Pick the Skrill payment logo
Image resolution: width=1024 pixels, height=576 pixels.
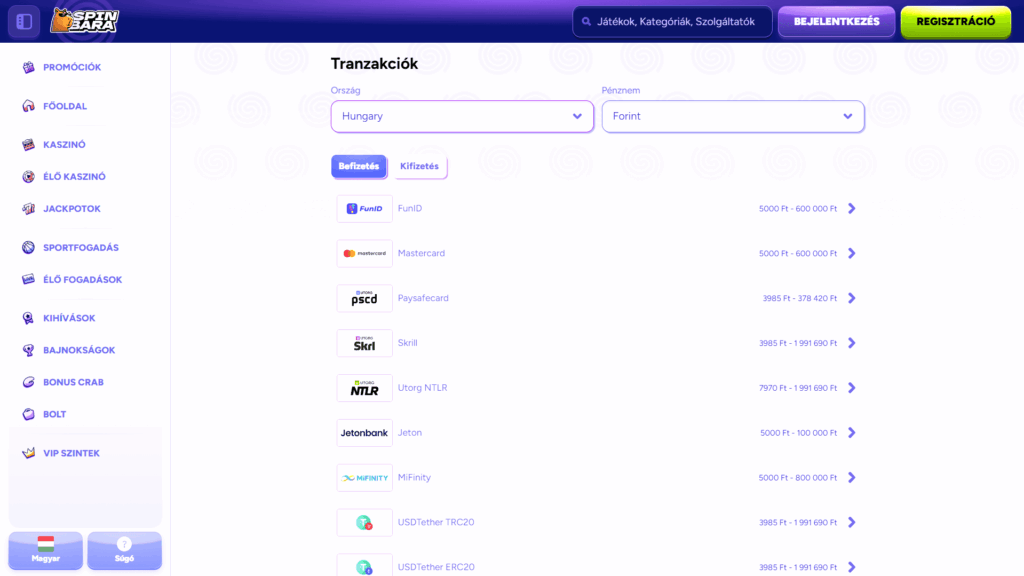point(364,343)
